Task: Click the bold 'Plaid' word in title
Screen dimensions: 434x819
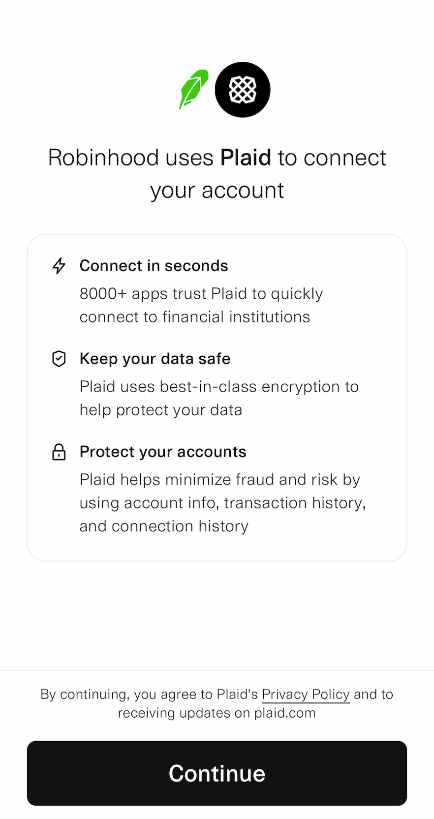Action: pyautogui.click(x=245, y=157)
